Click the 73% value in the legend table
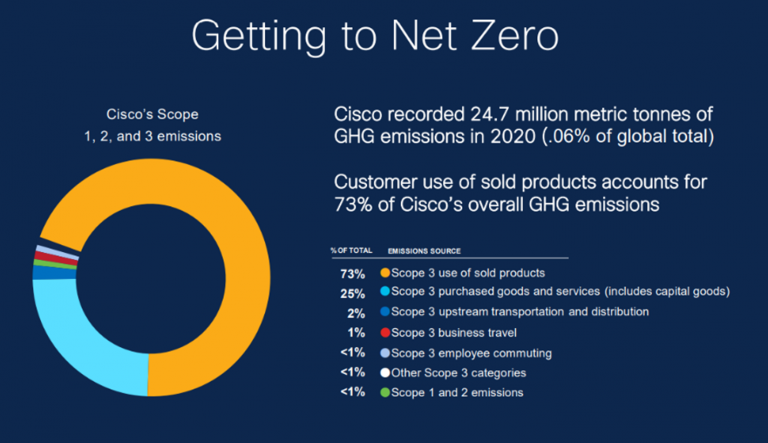The height and width of the screenshot is (443, 768). (x=351, y=273)
